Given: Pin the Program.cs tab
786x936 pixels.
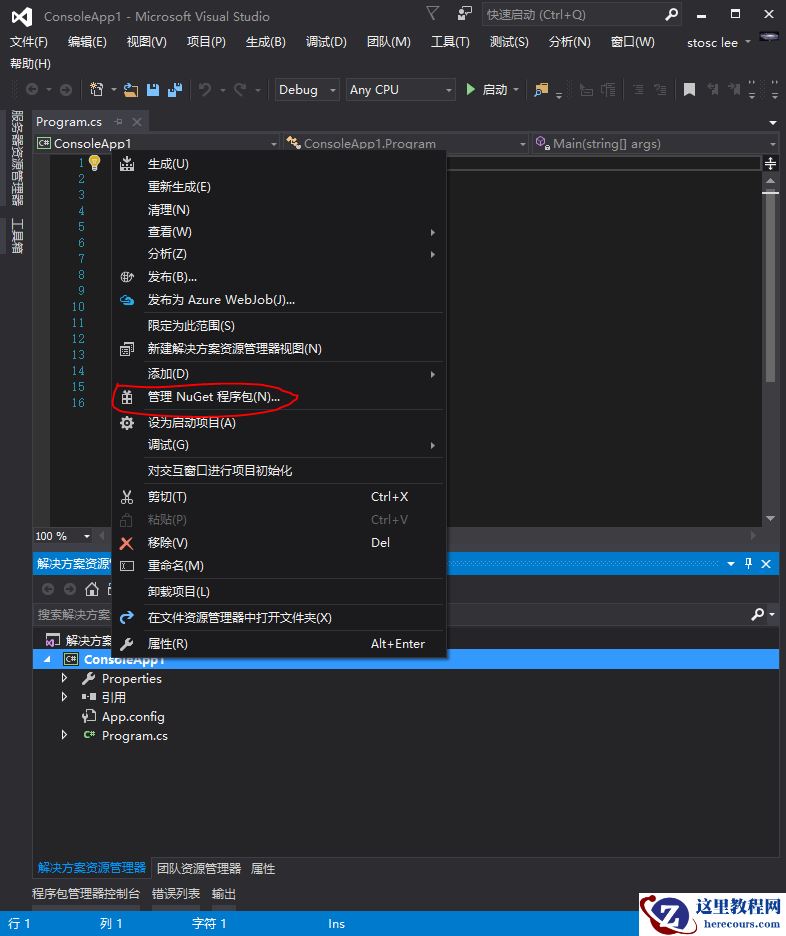Looking at the screenshot, I should pyautogui.click(x=118, y=122).
